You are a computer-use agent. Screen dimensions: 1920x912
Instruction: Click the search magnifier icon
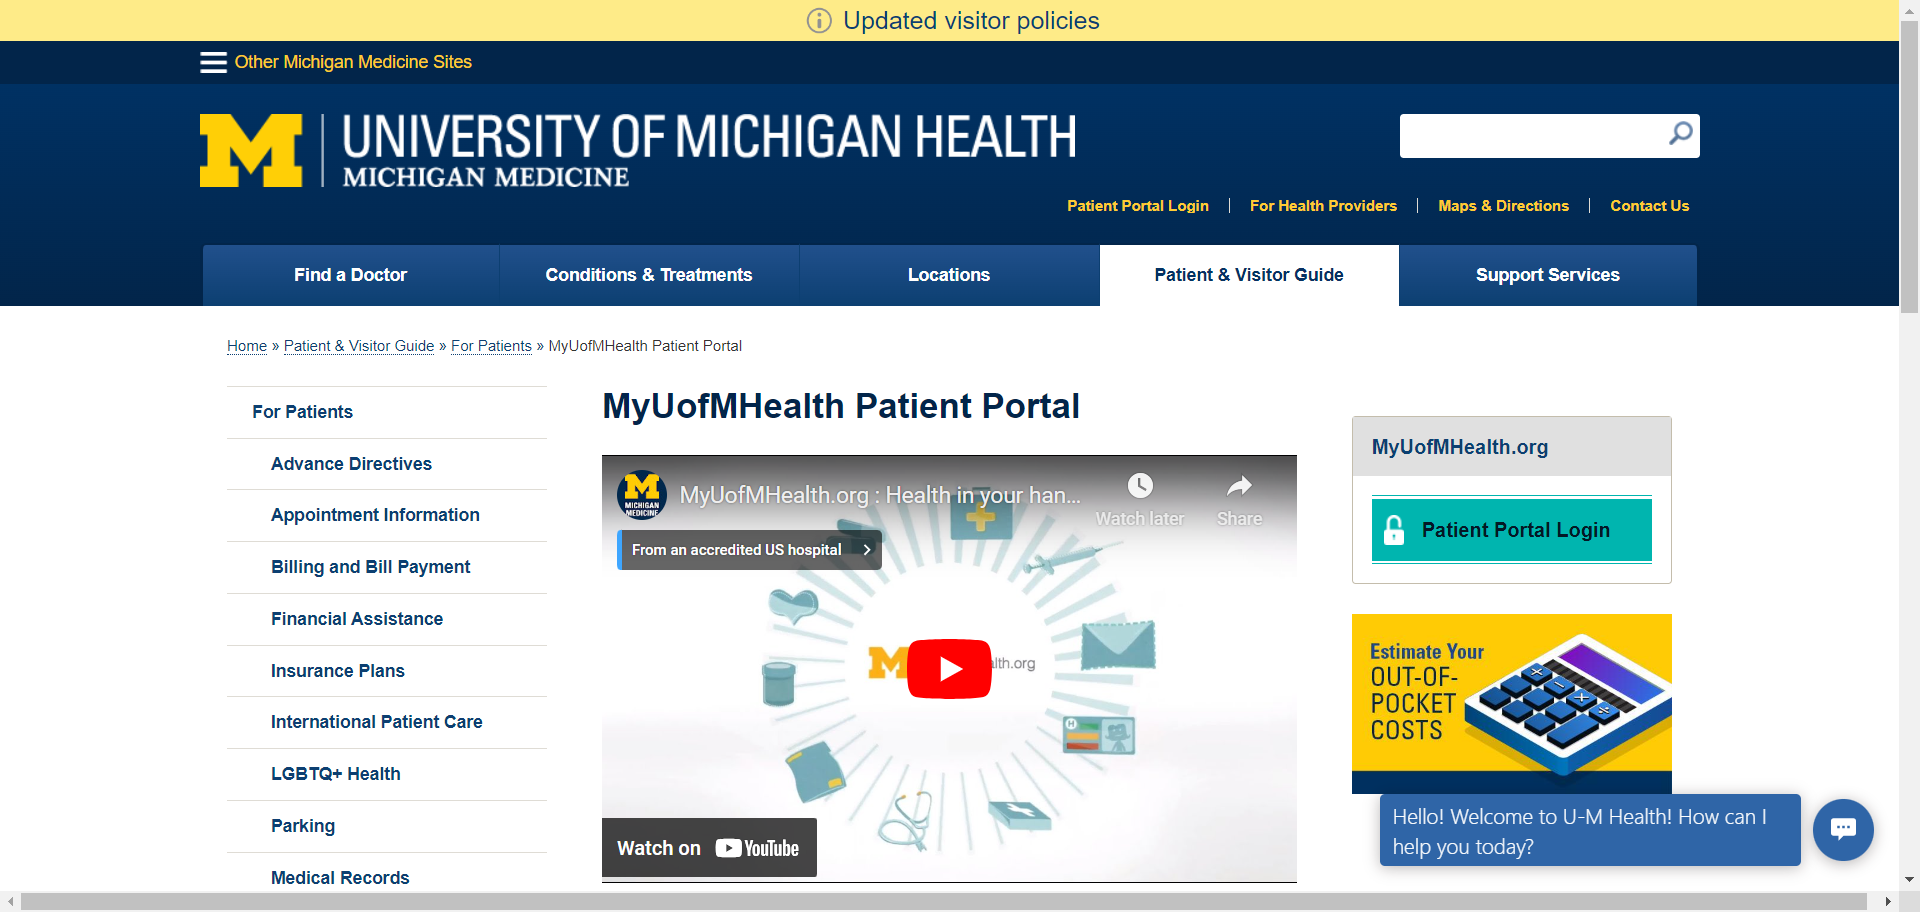pyautogui.click(x=1680, y=133)
